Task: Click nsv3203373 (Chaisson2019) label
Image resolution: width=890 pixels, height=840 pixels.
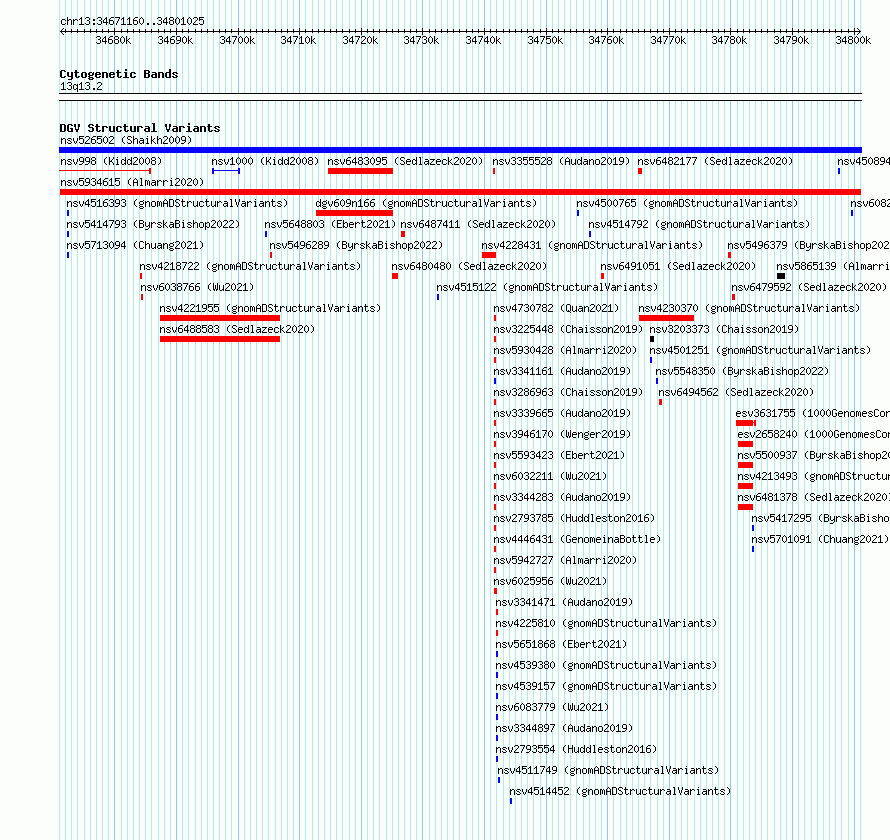Action: pos(724,329)
